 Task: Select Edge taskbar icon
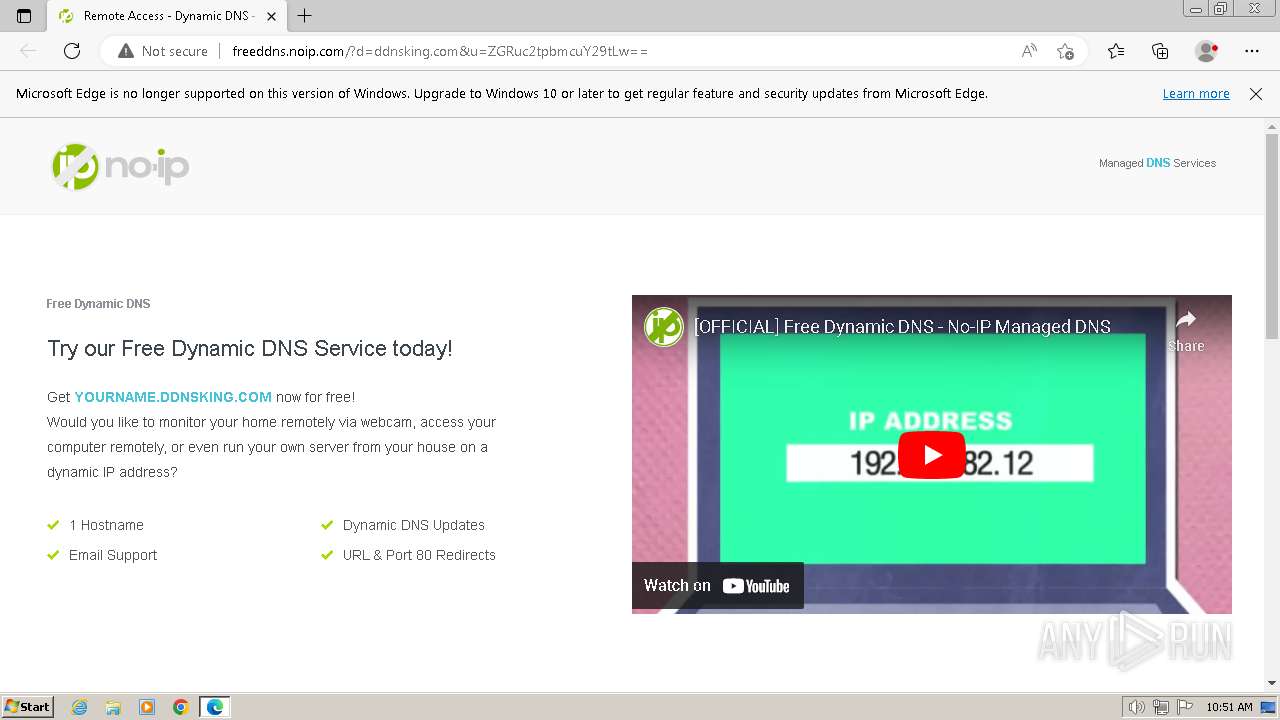[215, 707]
